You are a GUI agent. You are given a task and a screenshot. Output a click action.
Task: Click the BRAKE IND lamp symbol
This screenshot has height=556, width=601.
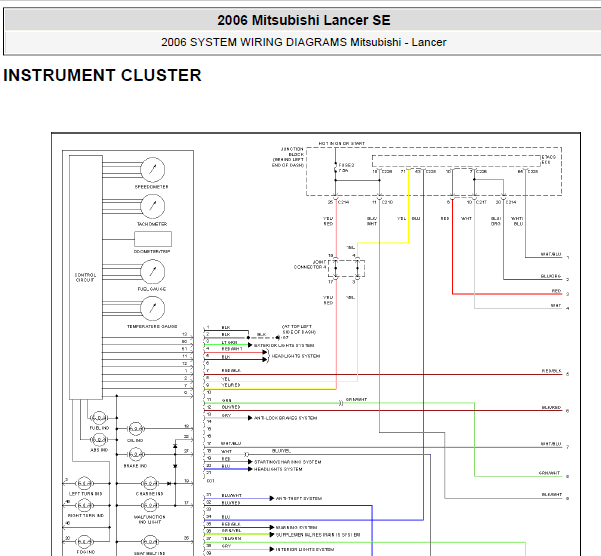(136, 455)
